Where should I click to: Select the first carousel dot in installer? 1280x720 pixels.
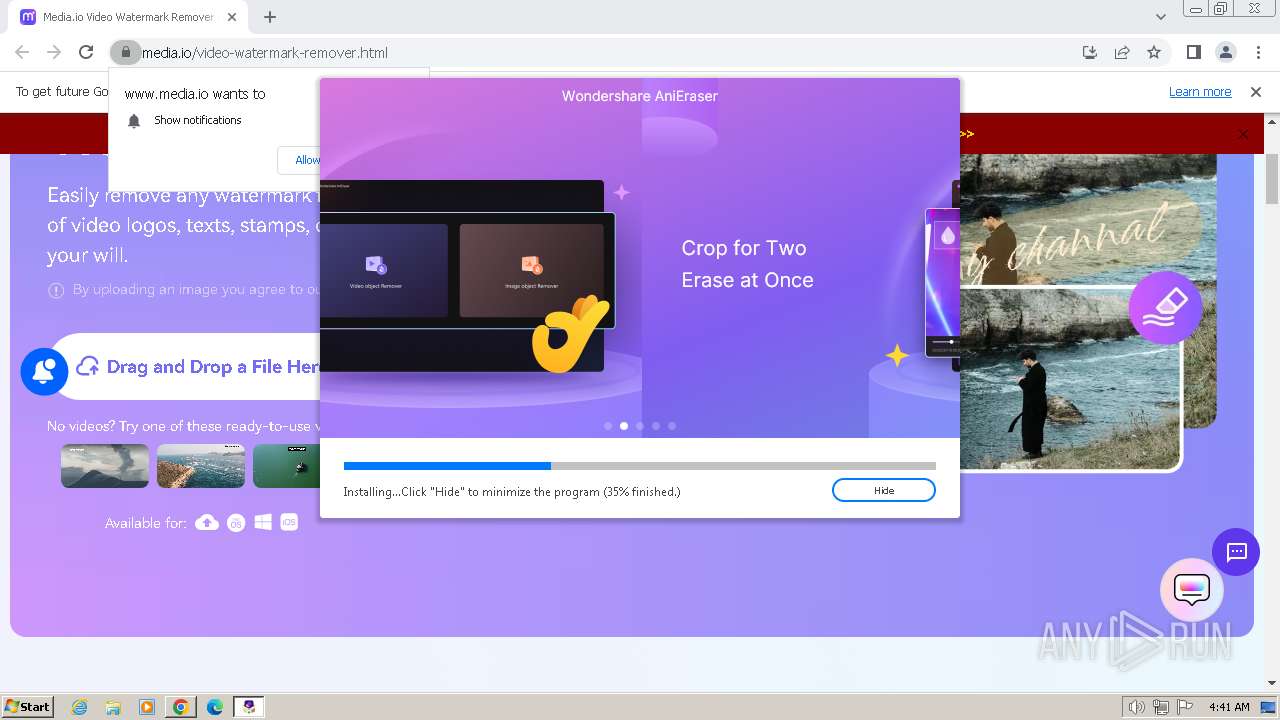608,426
